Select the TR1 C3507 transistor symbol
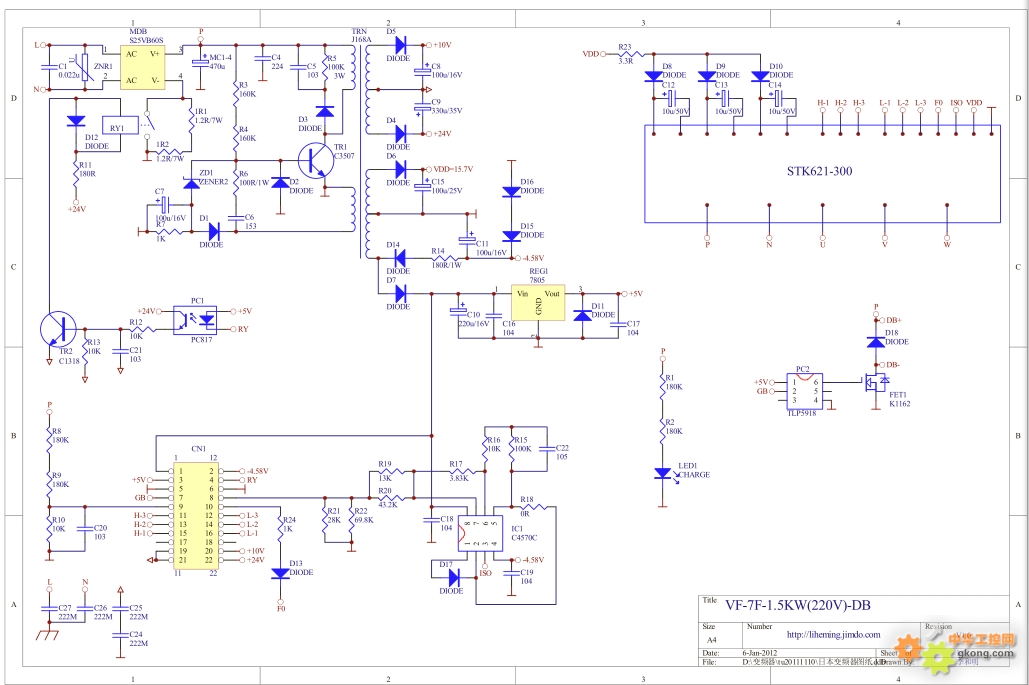This screenshot has width=1029, height=685. point(316,160)
